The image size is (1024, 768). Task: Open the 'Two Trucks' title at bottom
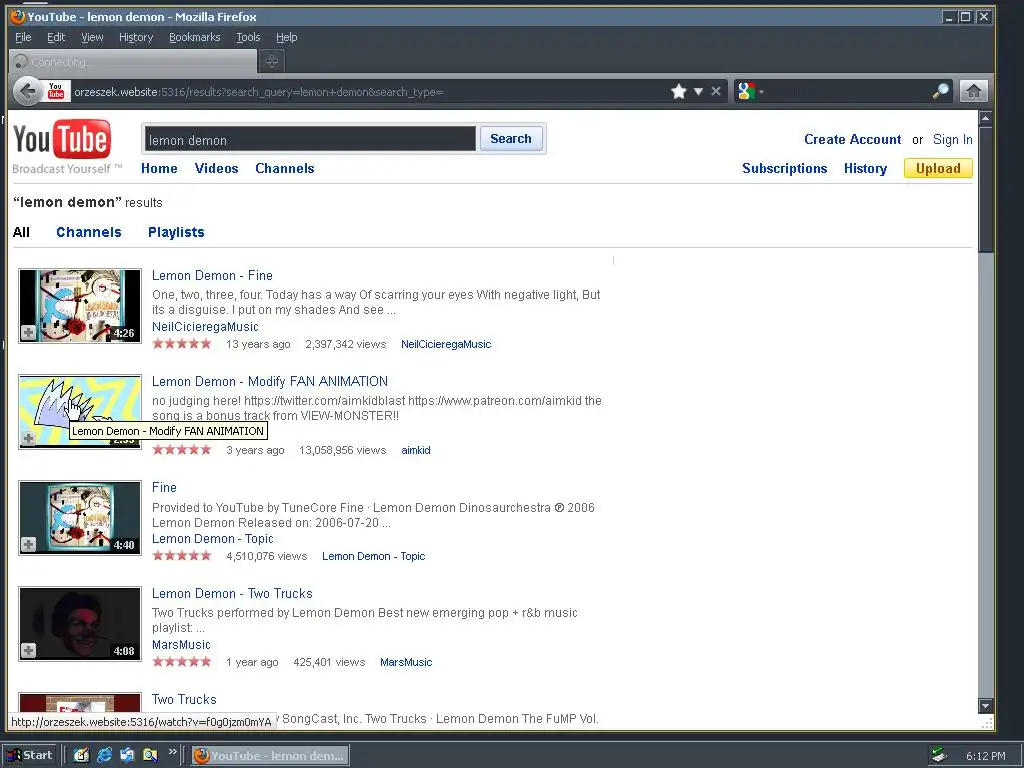pos(184,699)
